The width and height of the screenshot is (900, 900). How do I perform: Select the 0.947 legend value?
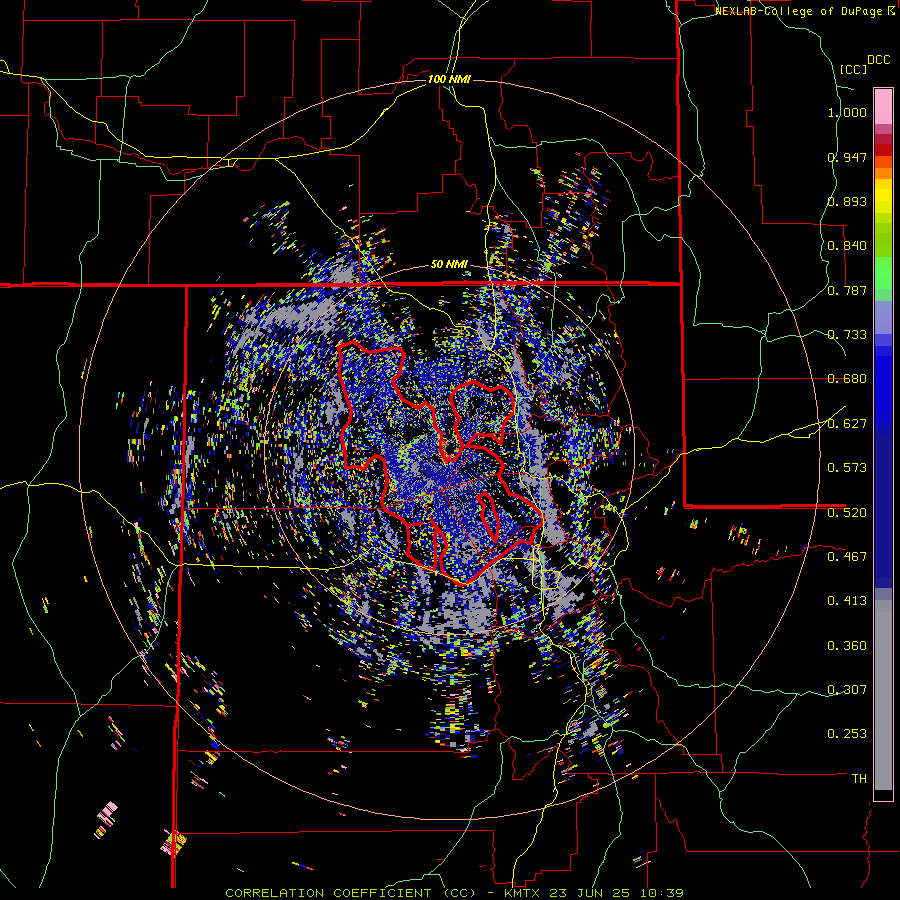[847, 157]
